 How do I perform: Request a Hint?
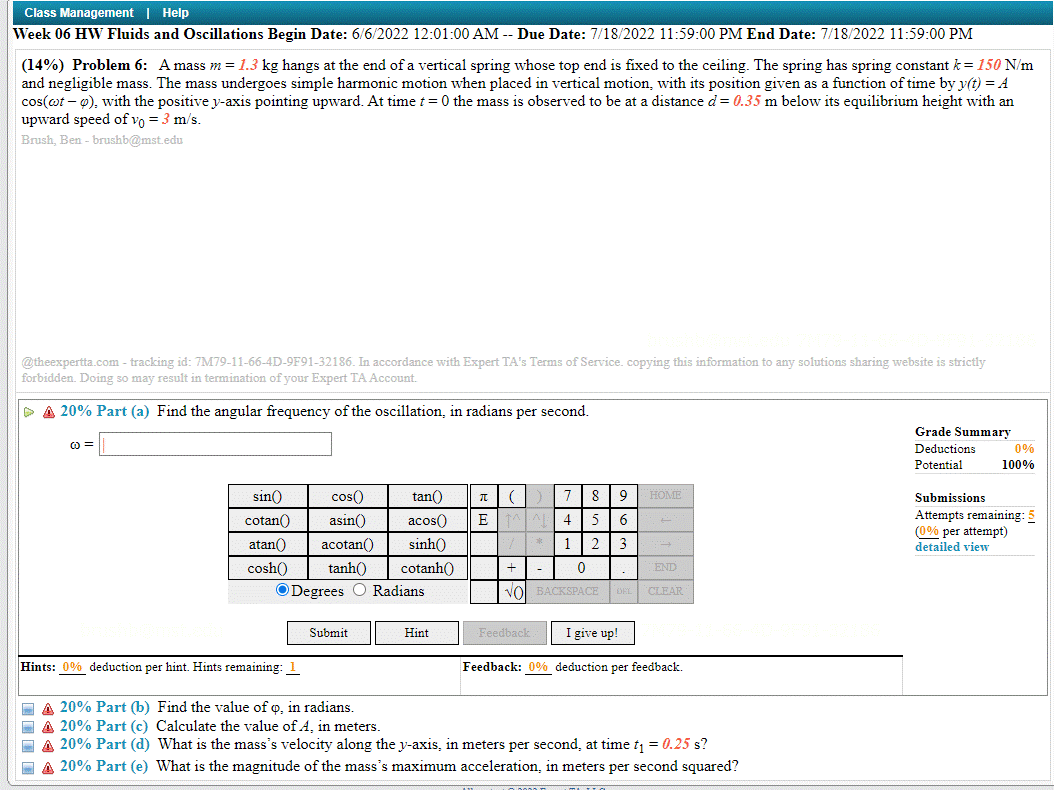pyautogui.click(x=417, y=633)
